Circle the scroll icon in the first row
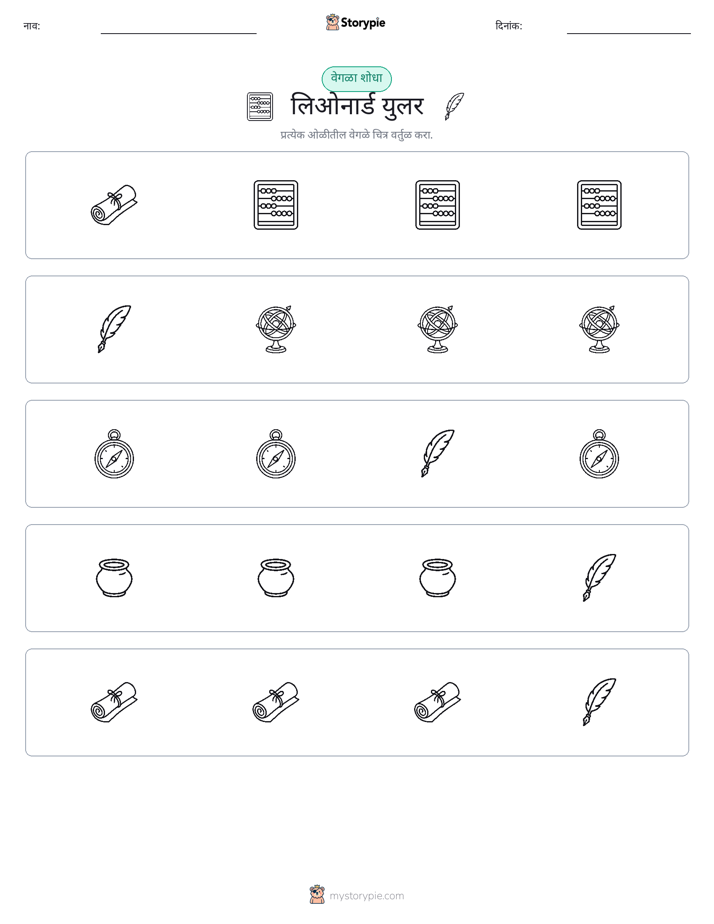This screenshot has width=714, height=924. click(x=114, y=205)
